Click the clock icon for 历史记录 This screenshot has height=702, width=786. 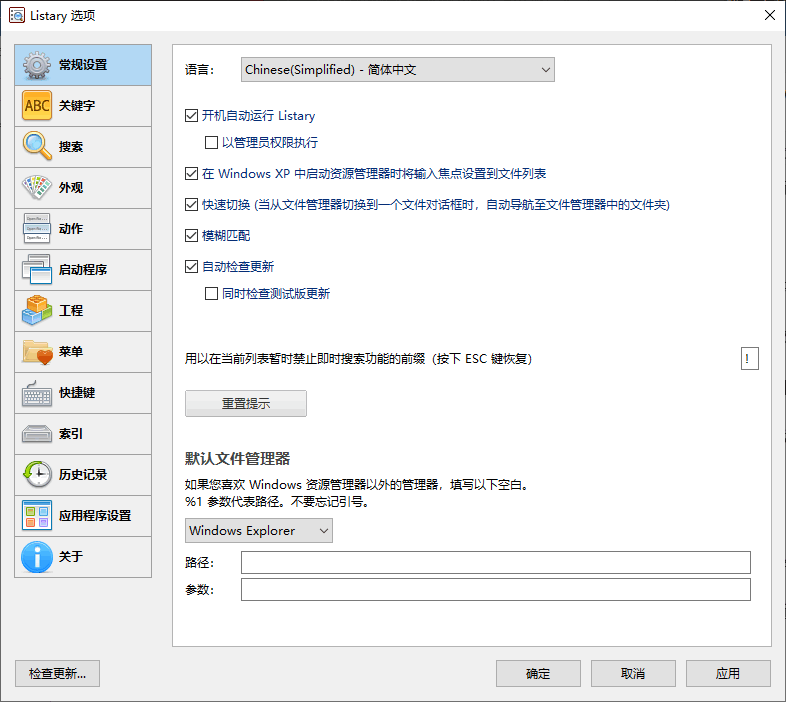[x=37, y=474]
